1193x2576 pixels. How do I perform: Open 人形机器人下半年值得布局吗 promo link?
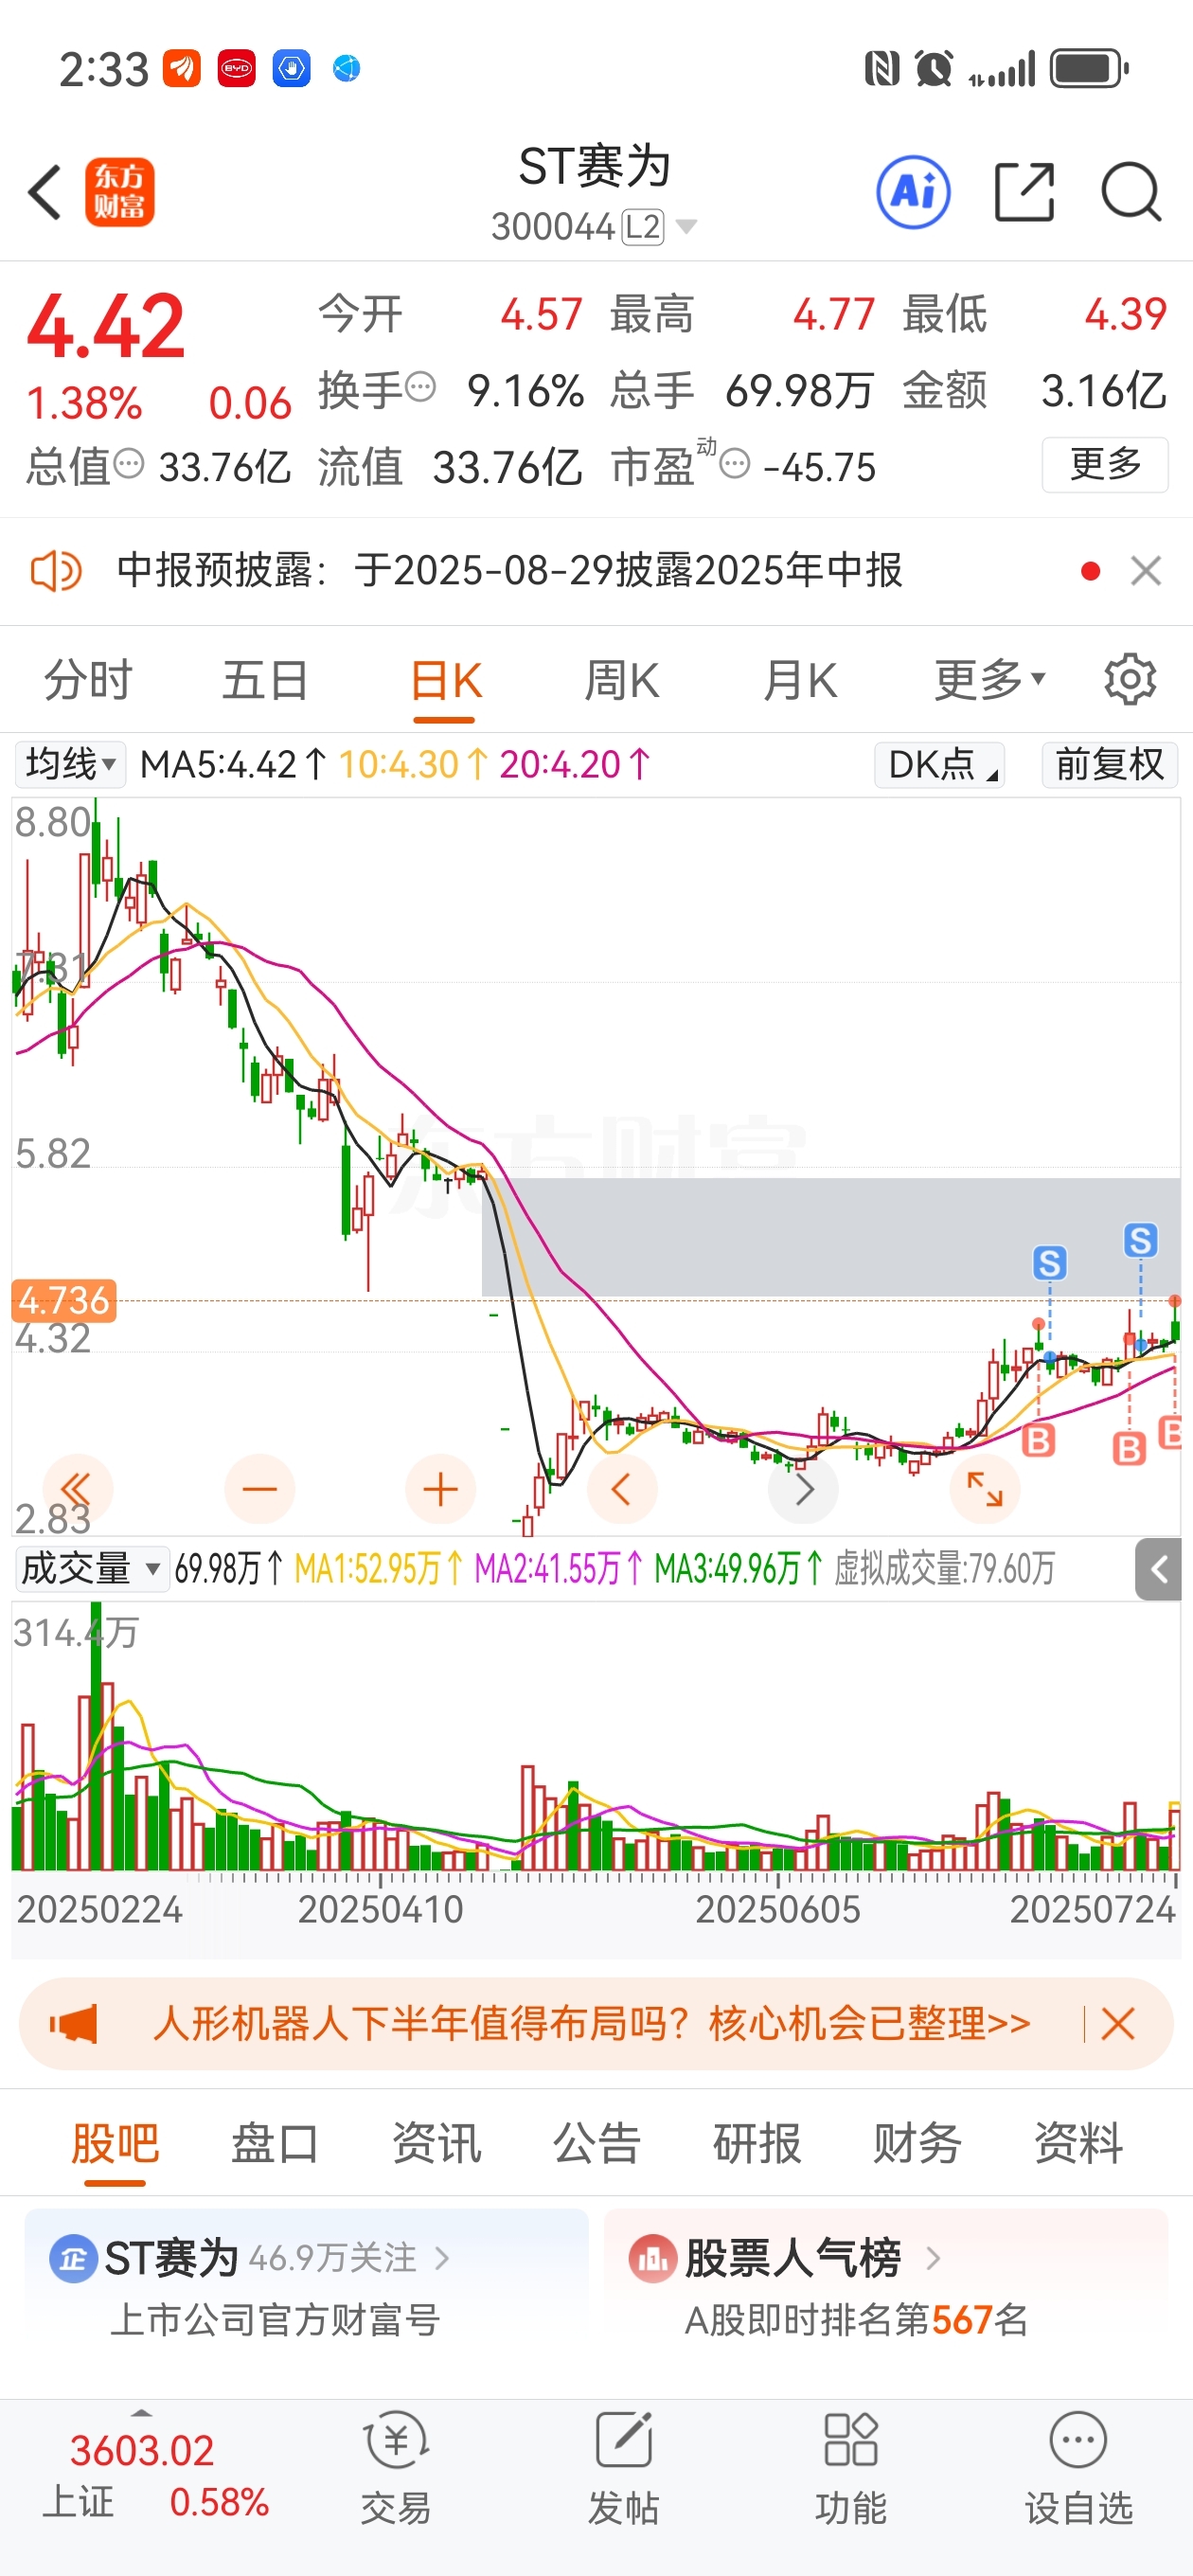(591, 2024)
